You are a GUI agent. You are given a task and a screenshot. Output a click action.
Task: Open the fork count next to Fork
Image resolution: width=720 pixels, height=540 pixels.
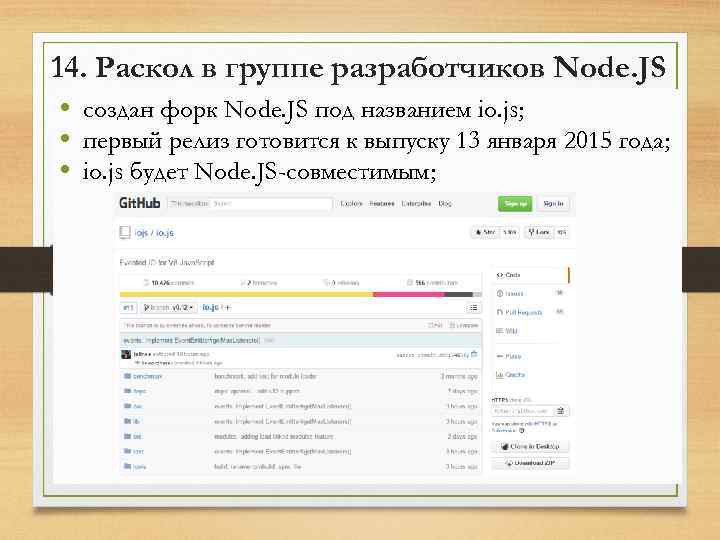coord(562,232)
